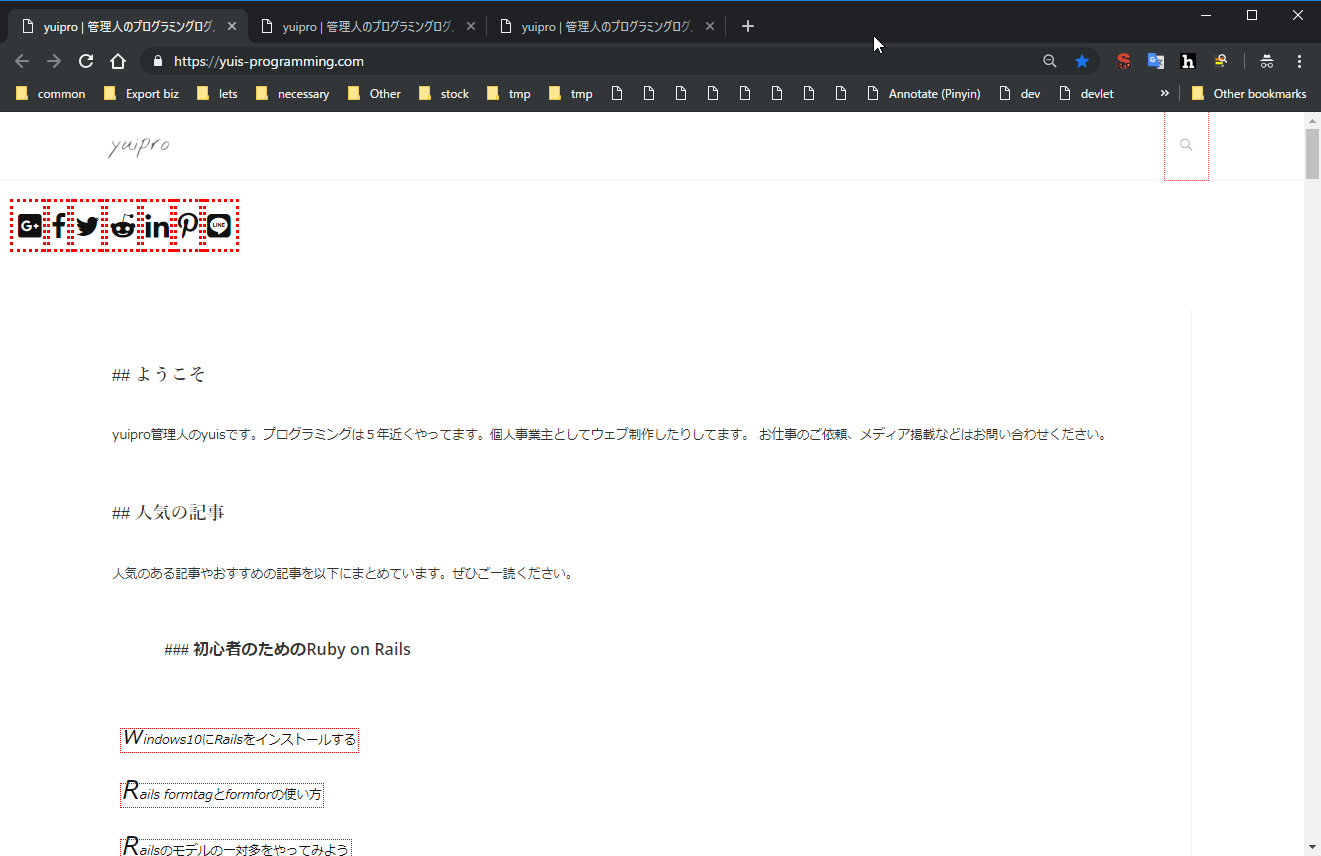Click the vertical page scrollbar thumb
The width and height of the screenshot is (1321, 856).
pyautogui.click(x=1312, y=152)
